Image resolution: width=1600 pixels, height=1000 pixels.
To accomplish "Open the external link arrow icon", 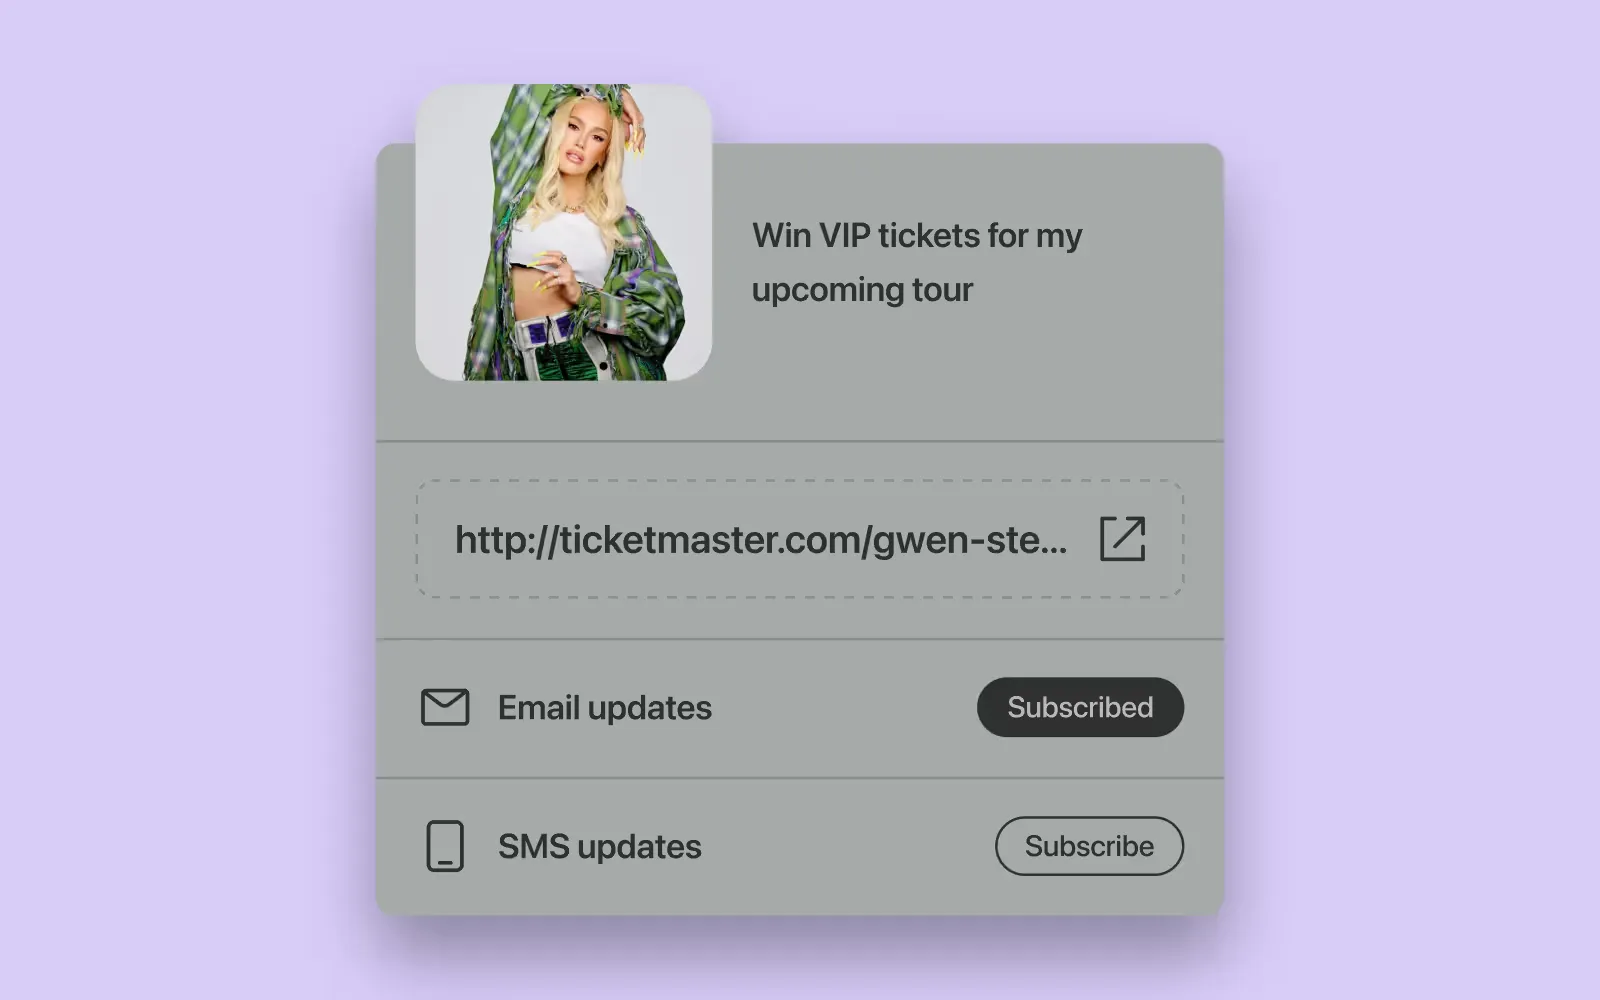I will click(x=1122, y=539).
